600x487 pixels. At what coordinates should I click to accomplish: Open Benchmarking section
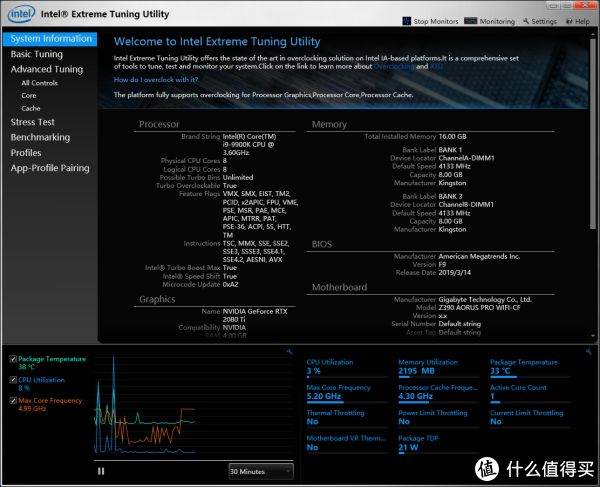point(40,137)
